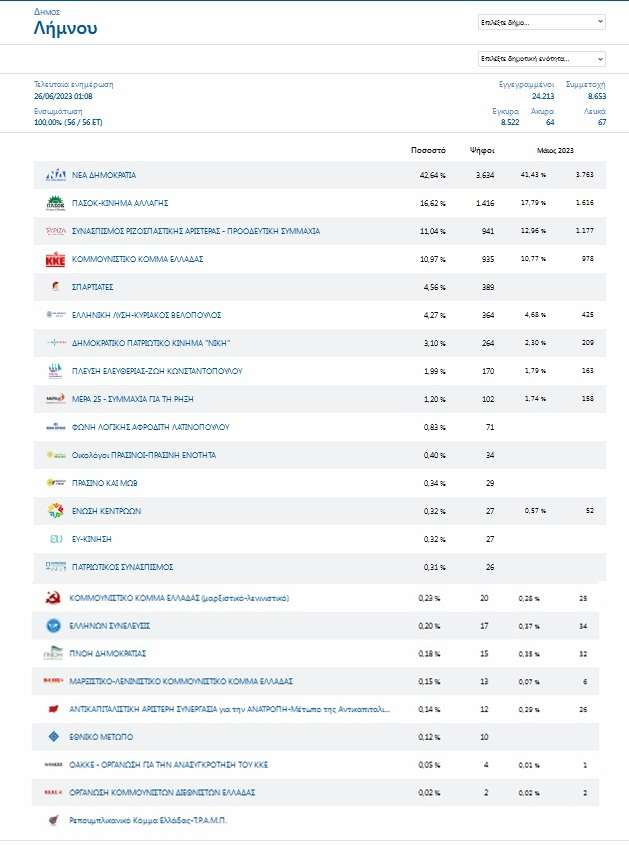Image resolution: width=629 pixels, height=846 pixels.
Task: Click the Ελλήνων Συνέλευσις round logo
Action: [54, 625]
